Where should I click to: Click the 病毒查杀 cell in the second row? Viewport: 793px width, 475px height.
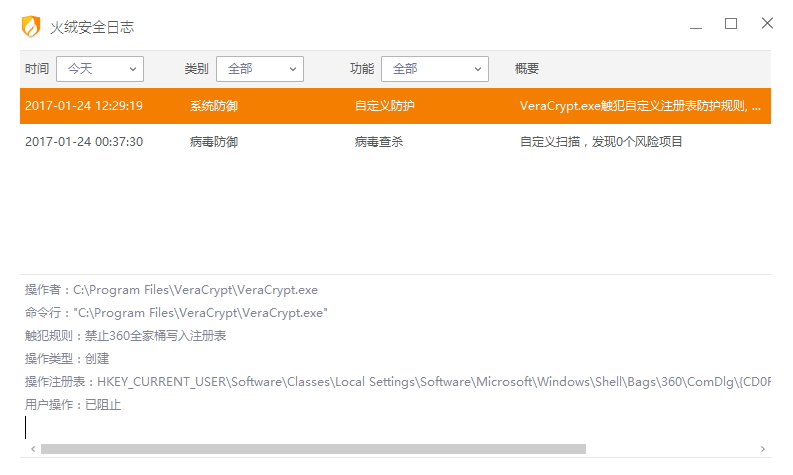click(x=378, y=142)
